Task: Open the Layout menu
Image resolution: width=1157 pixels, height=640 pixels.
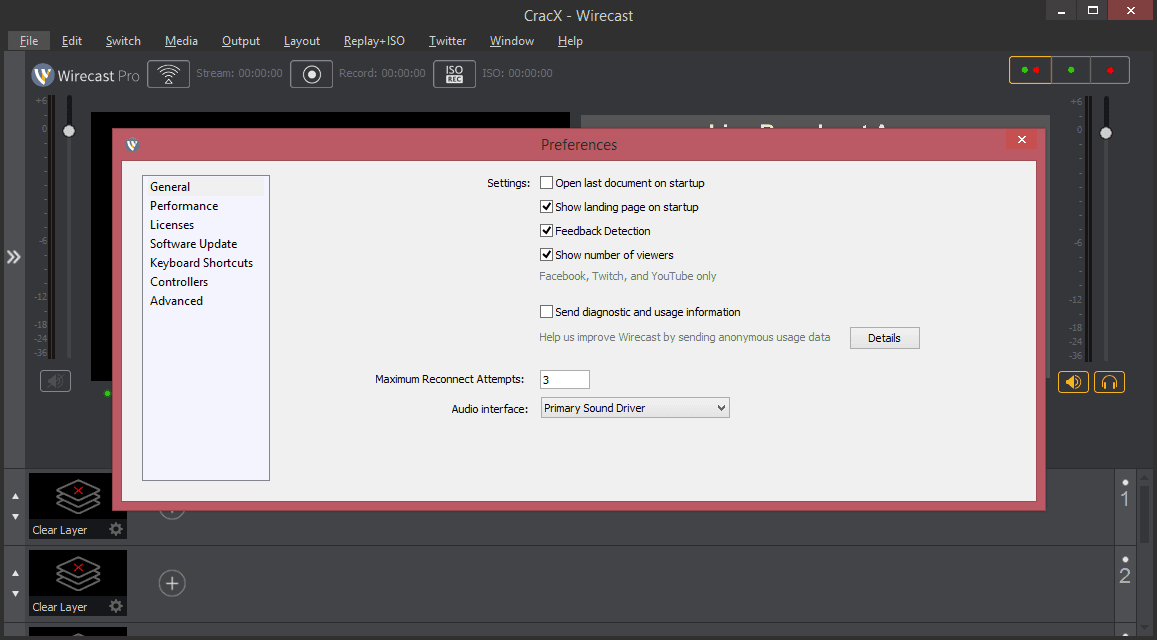Action: [x=302, y=41]
